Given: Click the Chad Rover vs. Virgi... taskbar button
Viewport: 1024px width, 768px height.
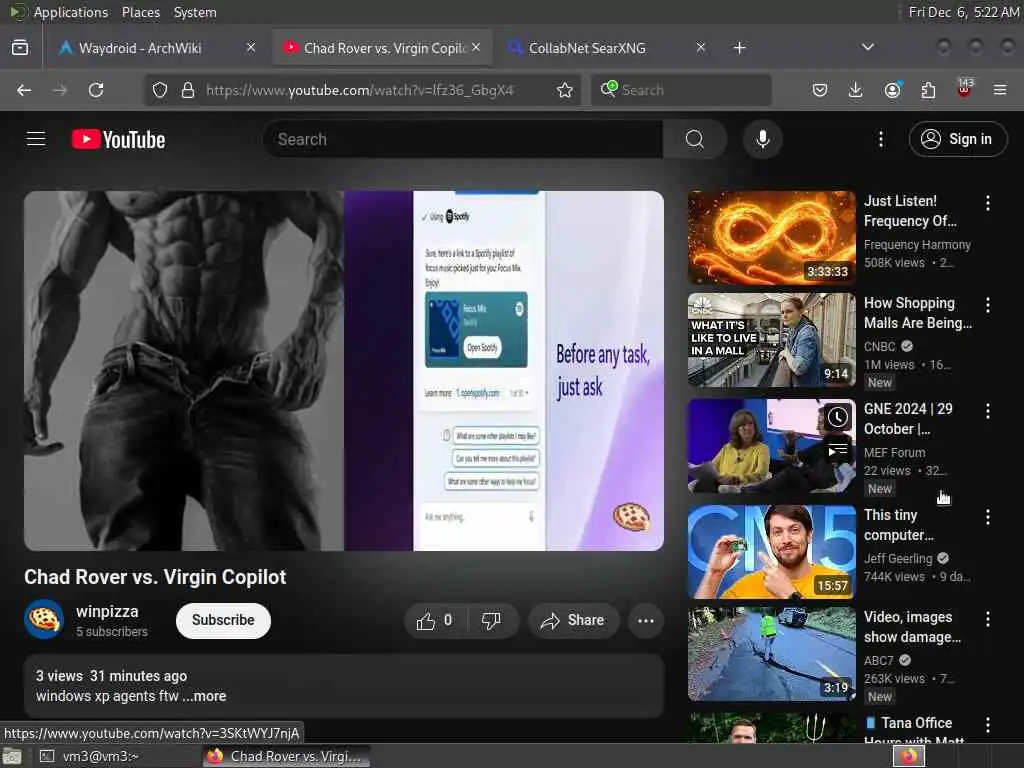Looking at the screenshot, I should click(x=286, y=756).
